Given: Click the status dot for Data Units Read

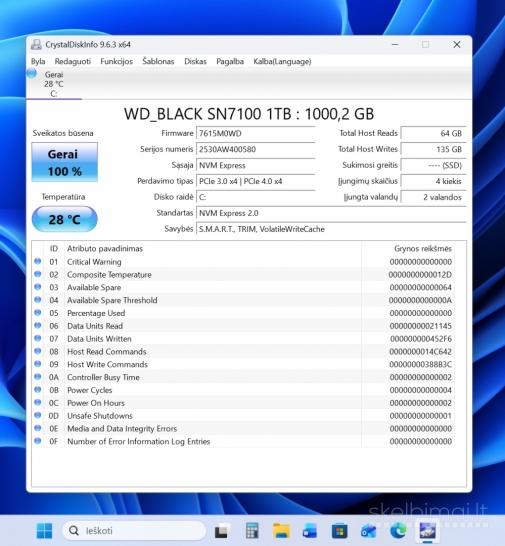Looking at the screenshot, I should tap(38, 325).
